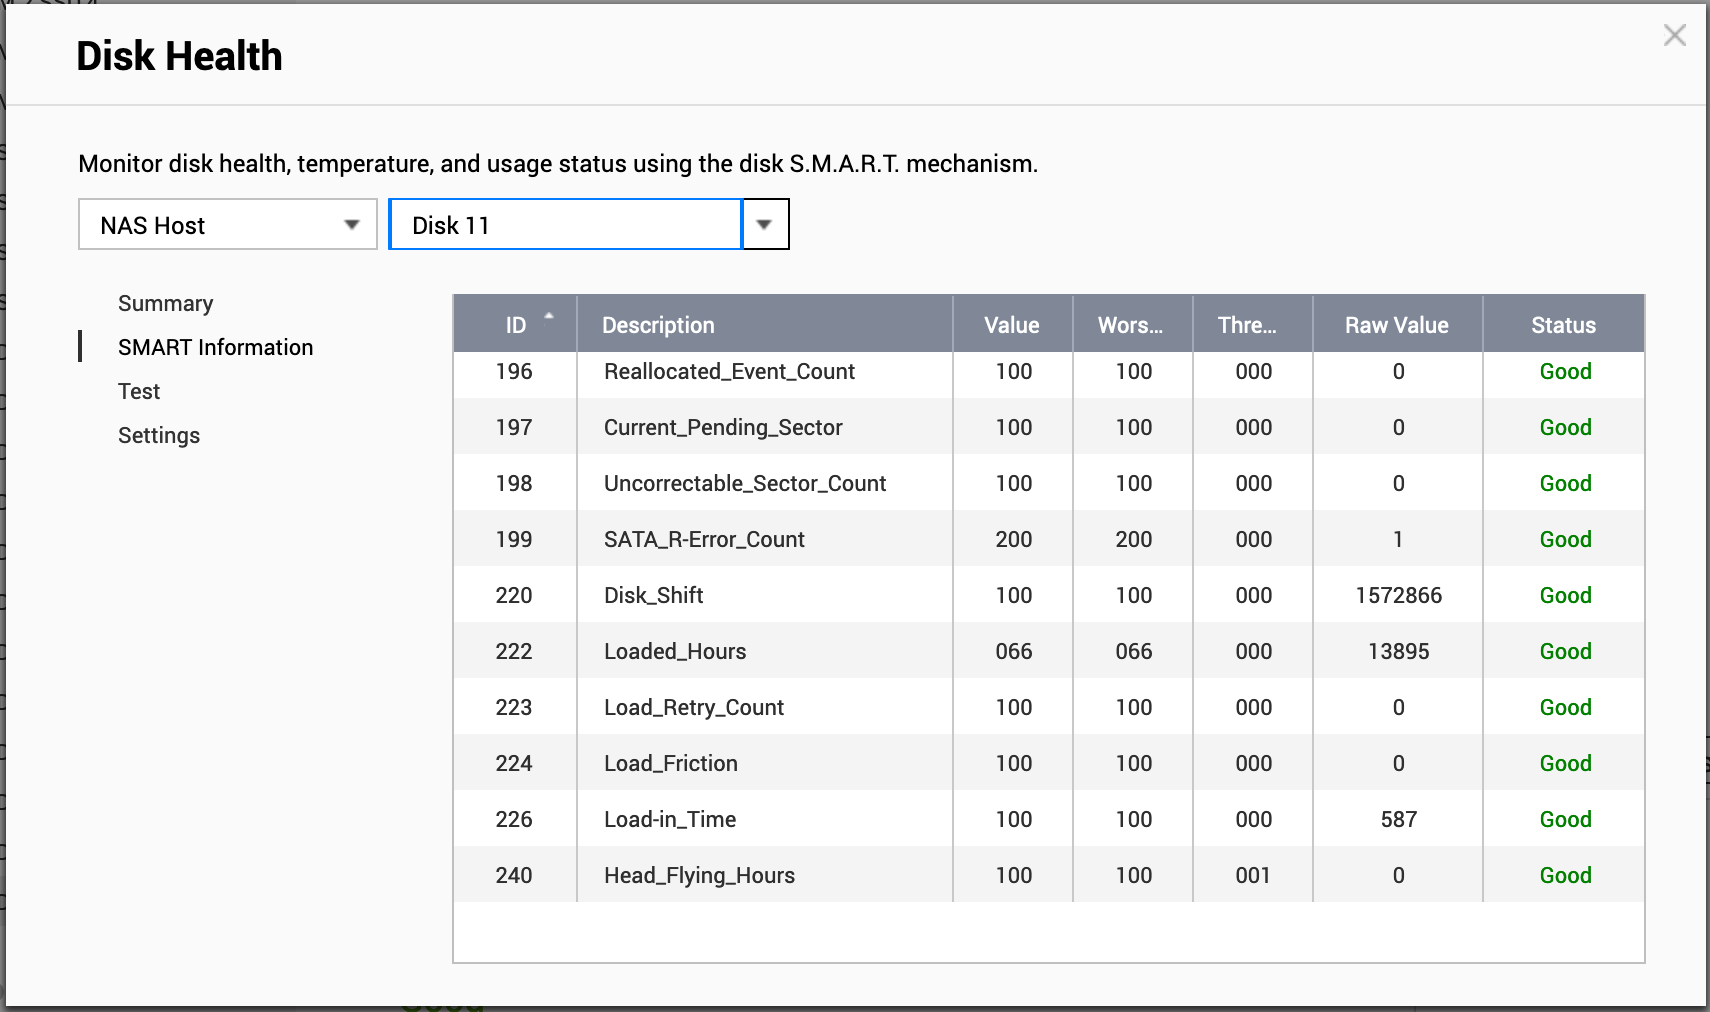This screenshot has width=1710, height=1012.
Task: Click the Status column header
Action: coord(1564,324)
